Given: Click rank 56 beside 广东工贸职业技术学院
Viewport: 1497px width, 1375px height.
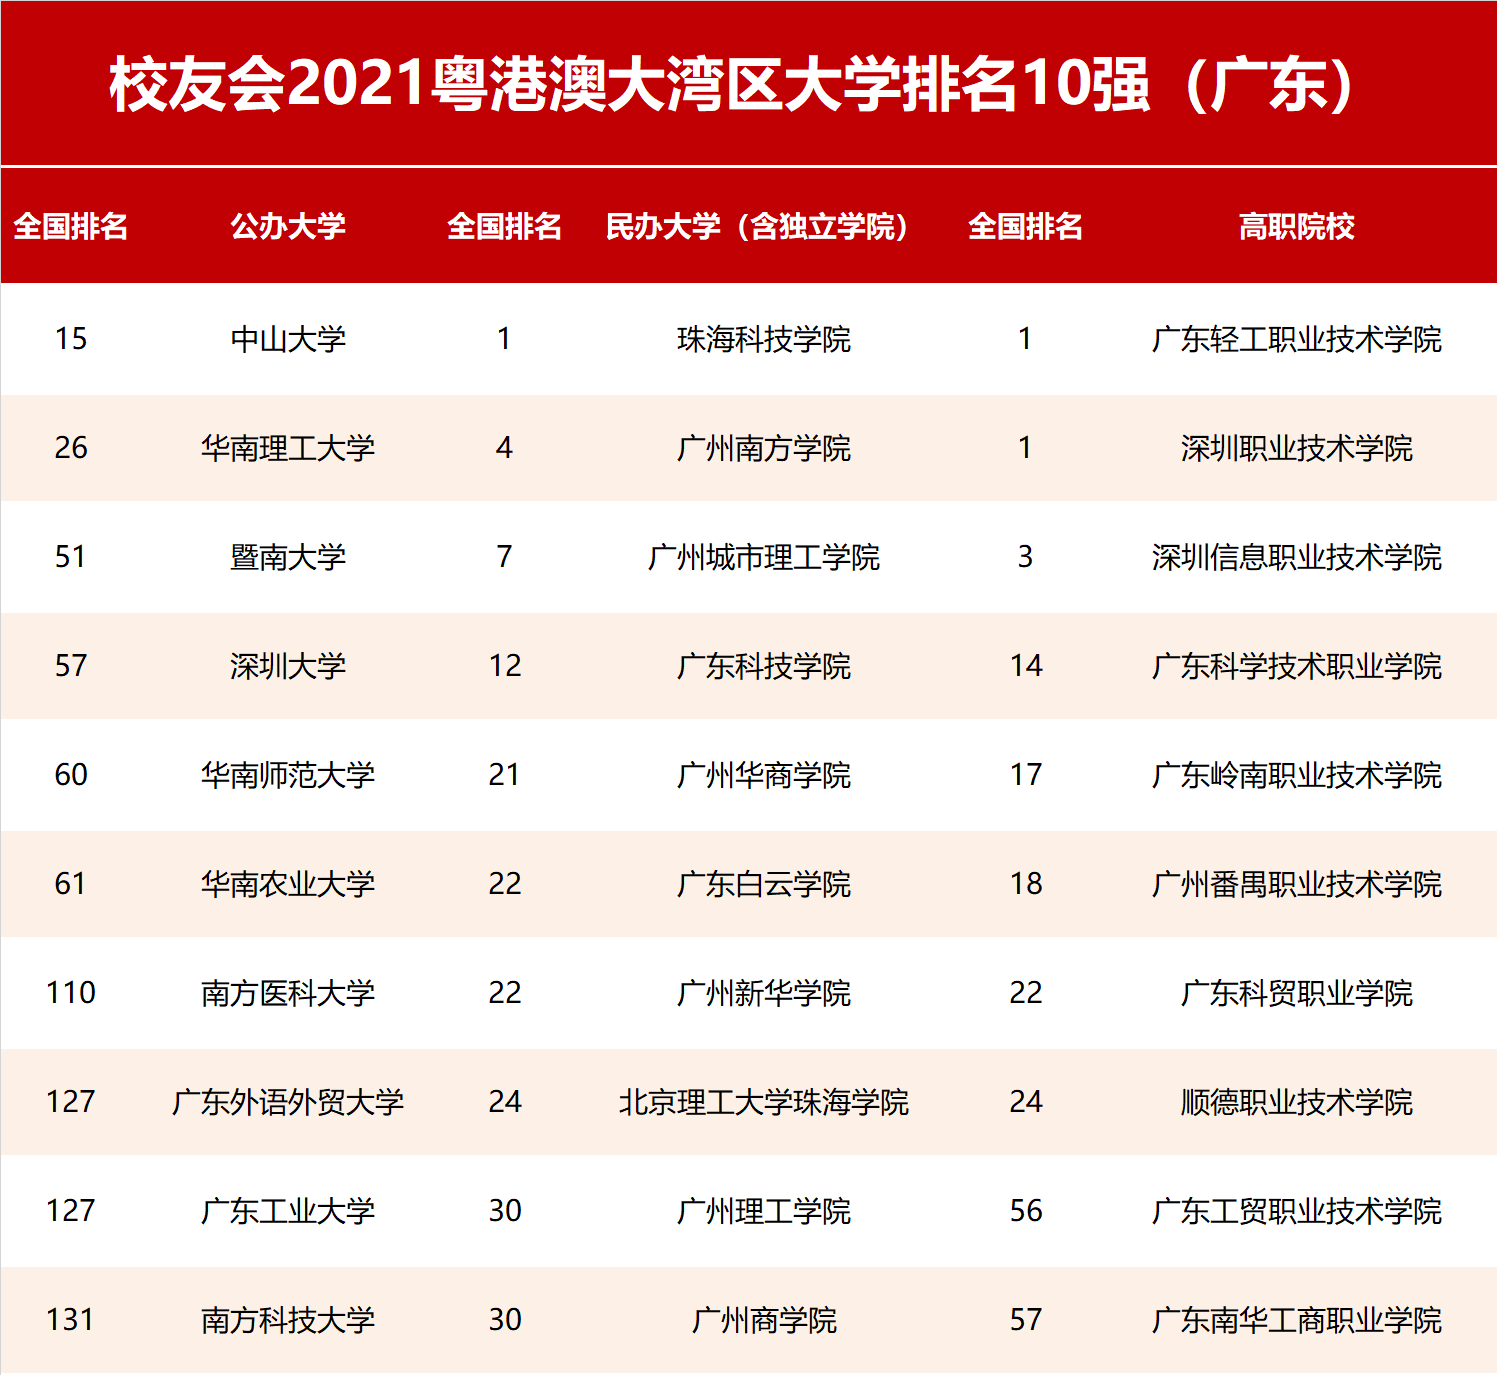Looking at the screenshot, I should 1025,1211.
